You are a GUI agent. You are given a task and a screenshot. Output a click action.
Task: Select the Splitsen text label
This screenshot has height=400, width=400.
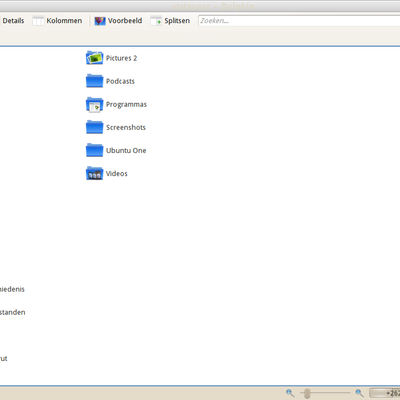tap(177, 21)
